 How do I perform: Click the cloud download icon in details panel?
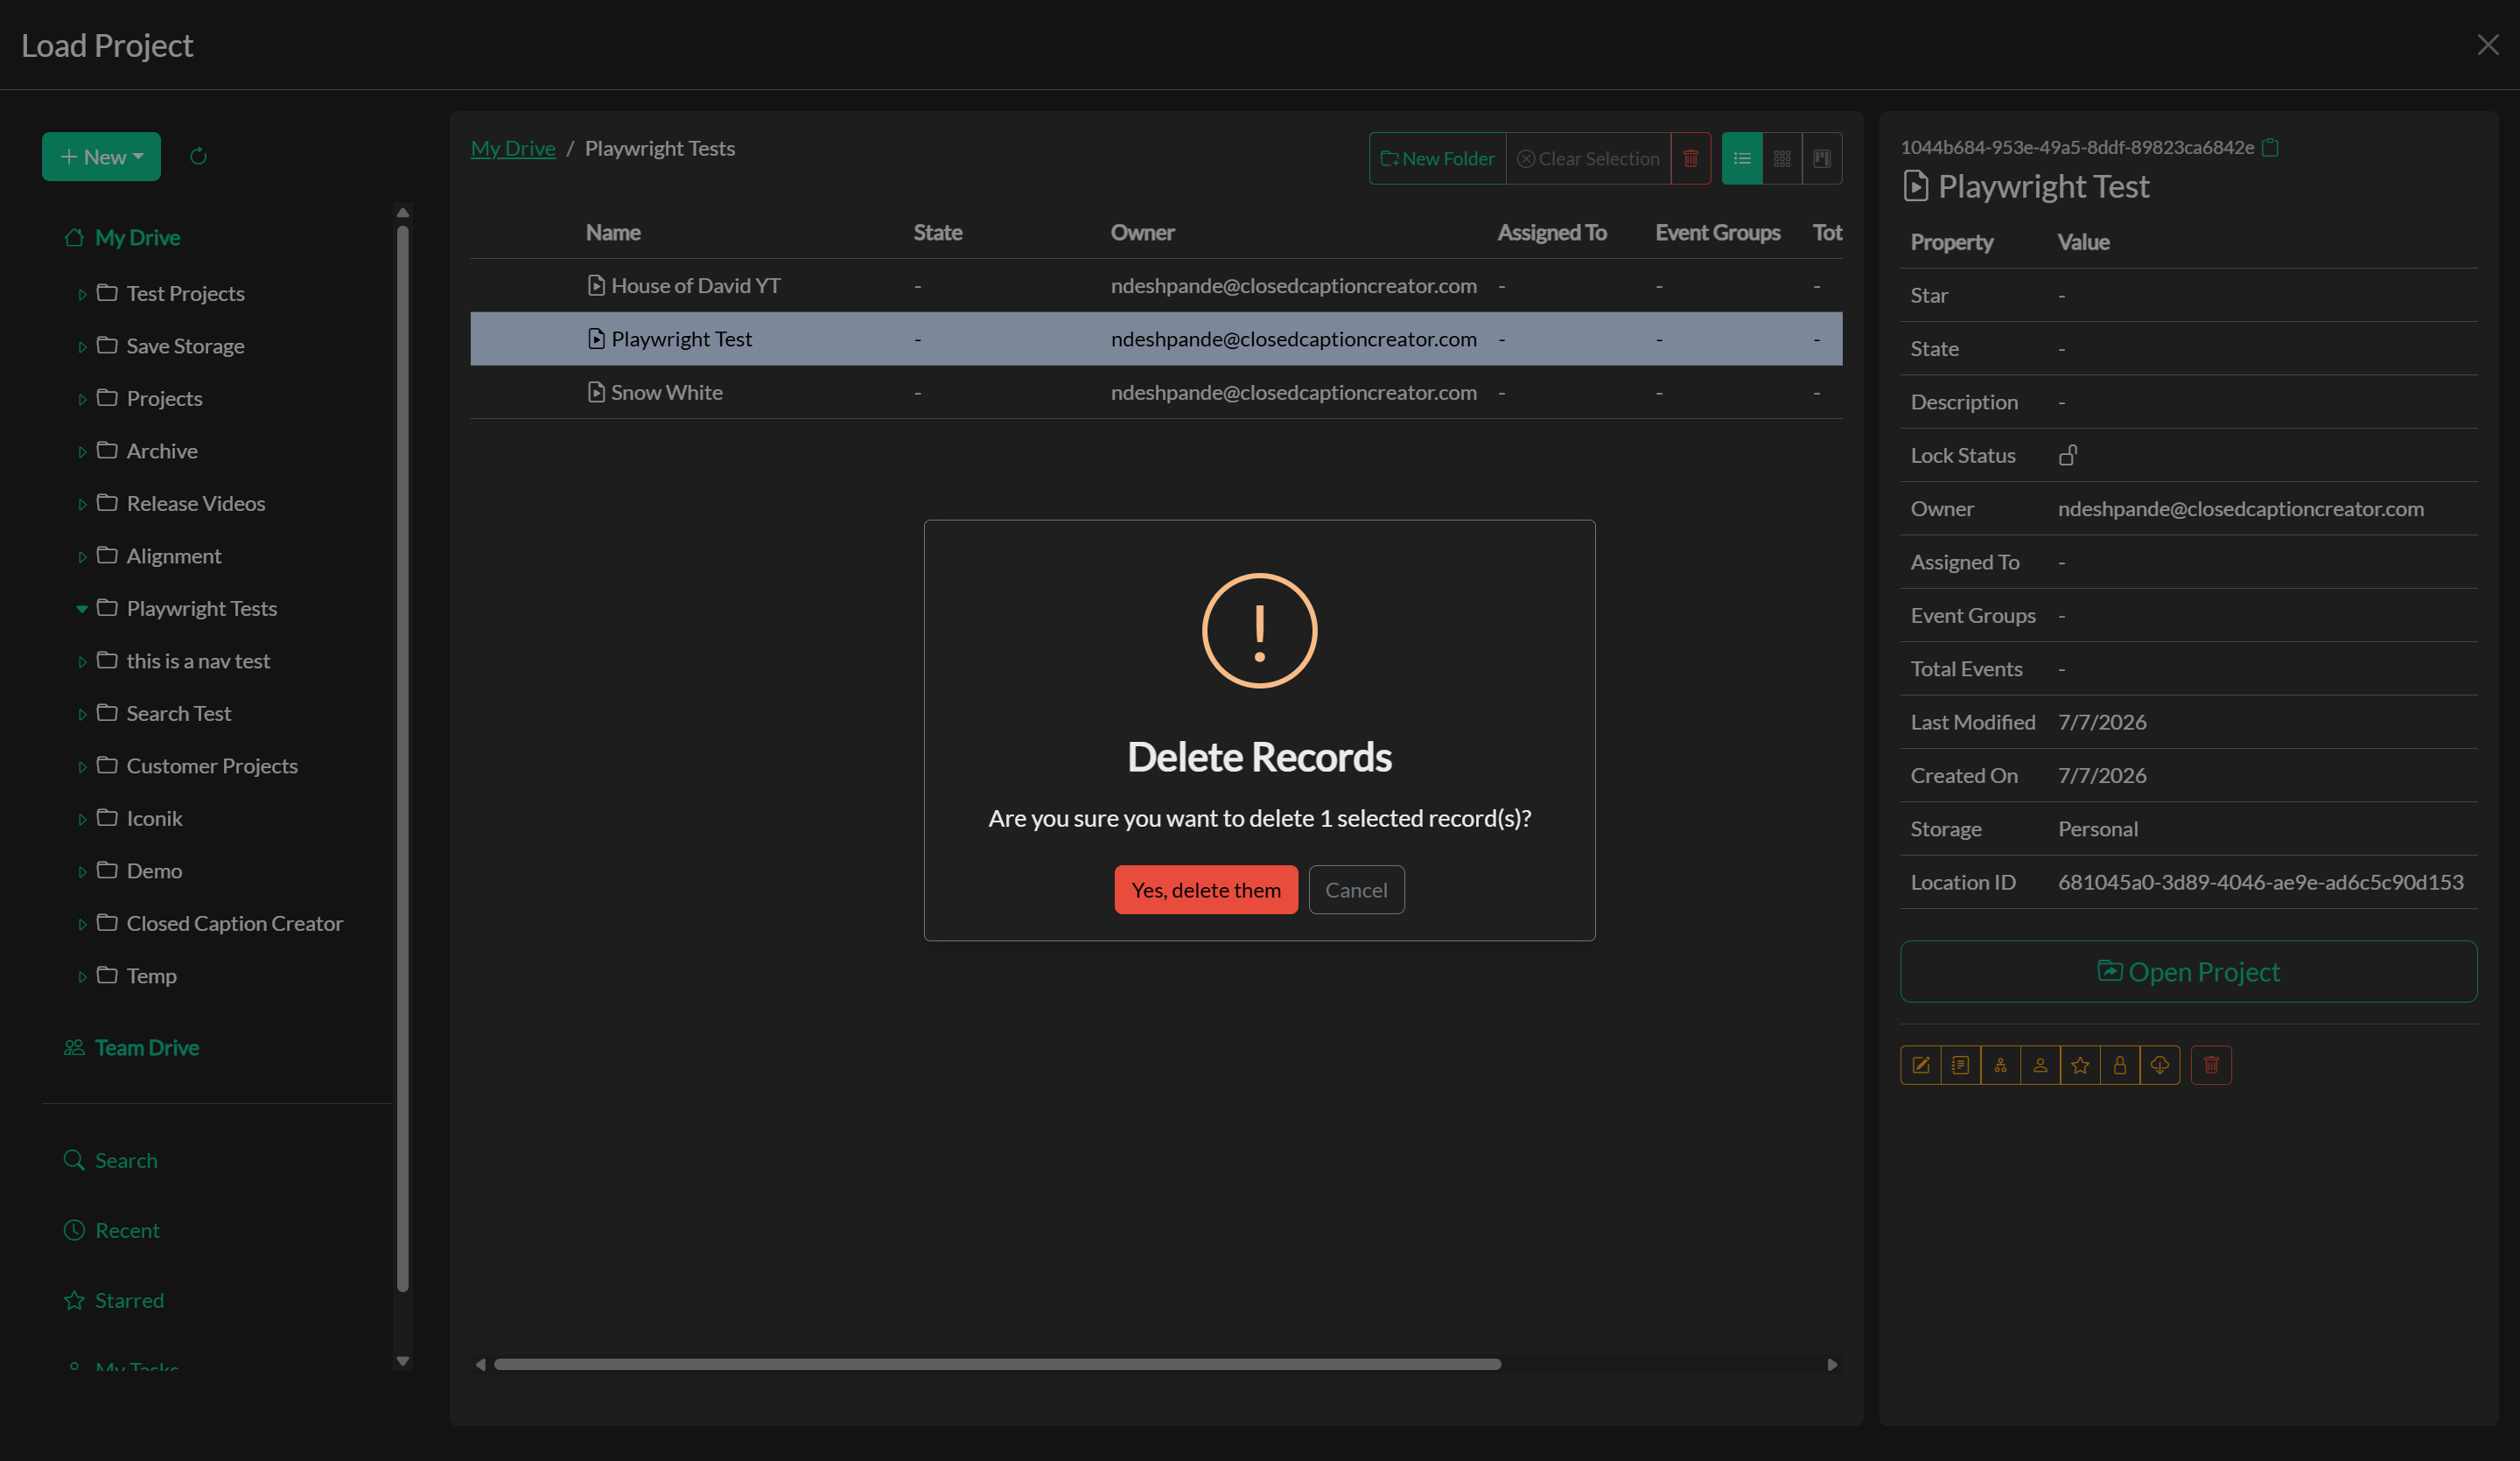2160,1065
